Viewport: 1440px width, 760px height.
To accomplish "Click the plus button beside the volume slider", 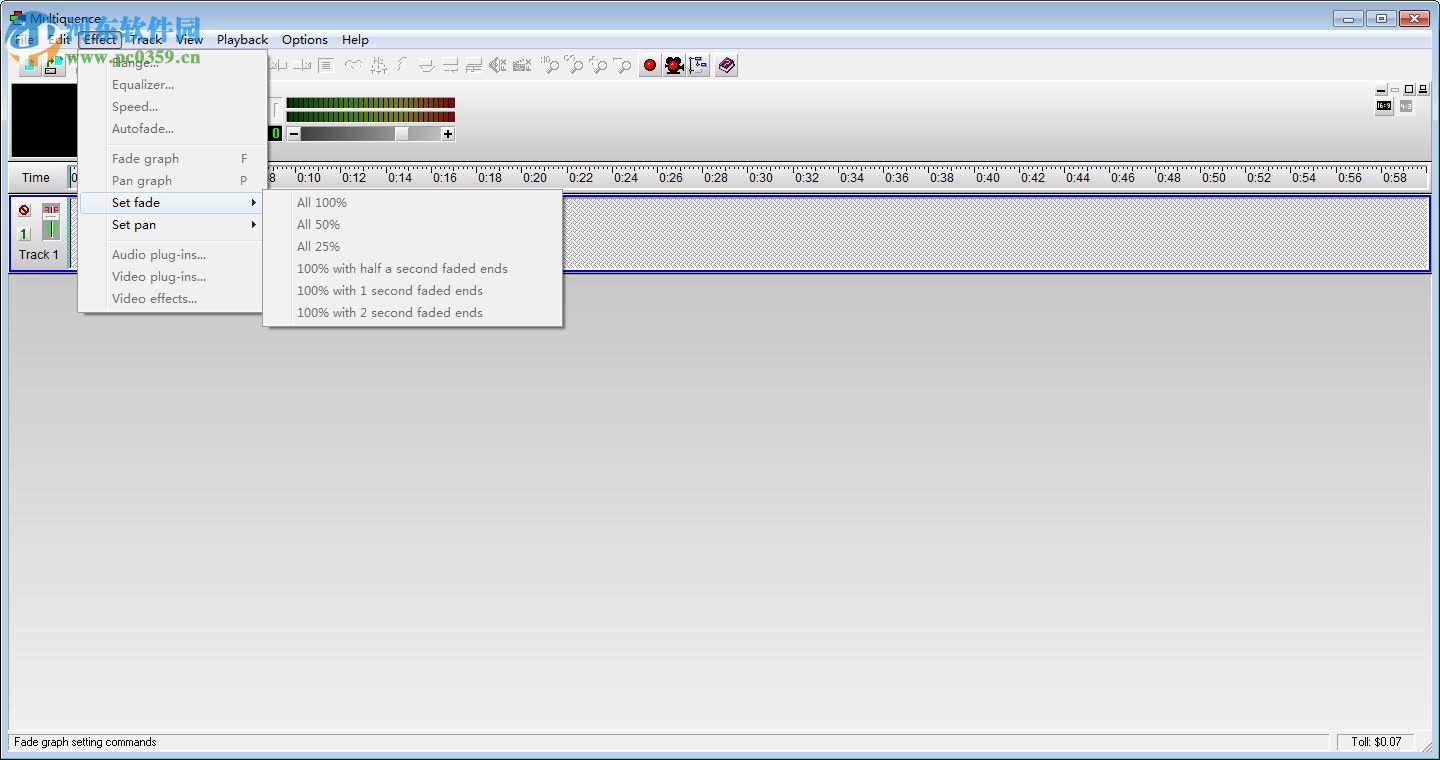I will [448, 134].
